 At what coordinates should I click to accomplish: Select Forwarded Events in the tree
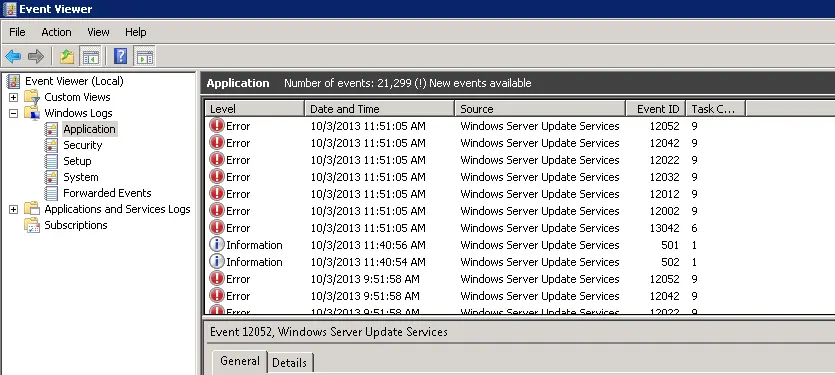[107, 193]
